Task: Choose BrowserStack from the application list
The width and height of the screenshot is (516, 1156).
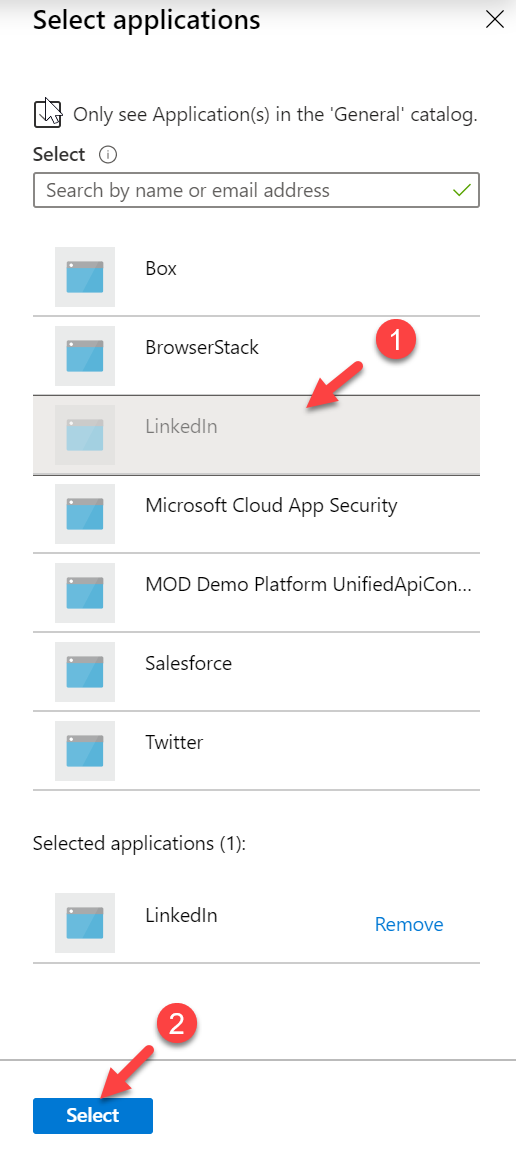Action: point(257,355)
